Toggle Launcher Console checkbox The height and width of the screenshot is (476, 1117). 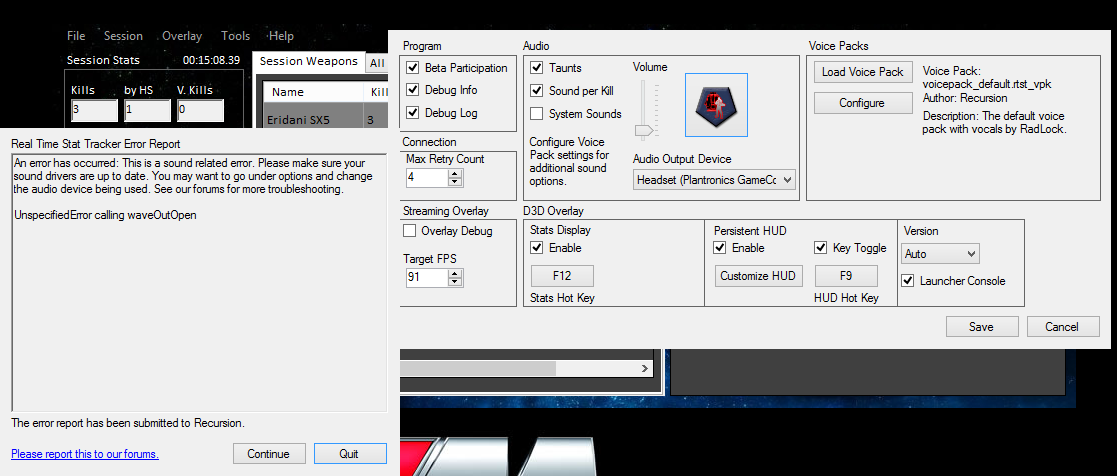coord(908,281)
